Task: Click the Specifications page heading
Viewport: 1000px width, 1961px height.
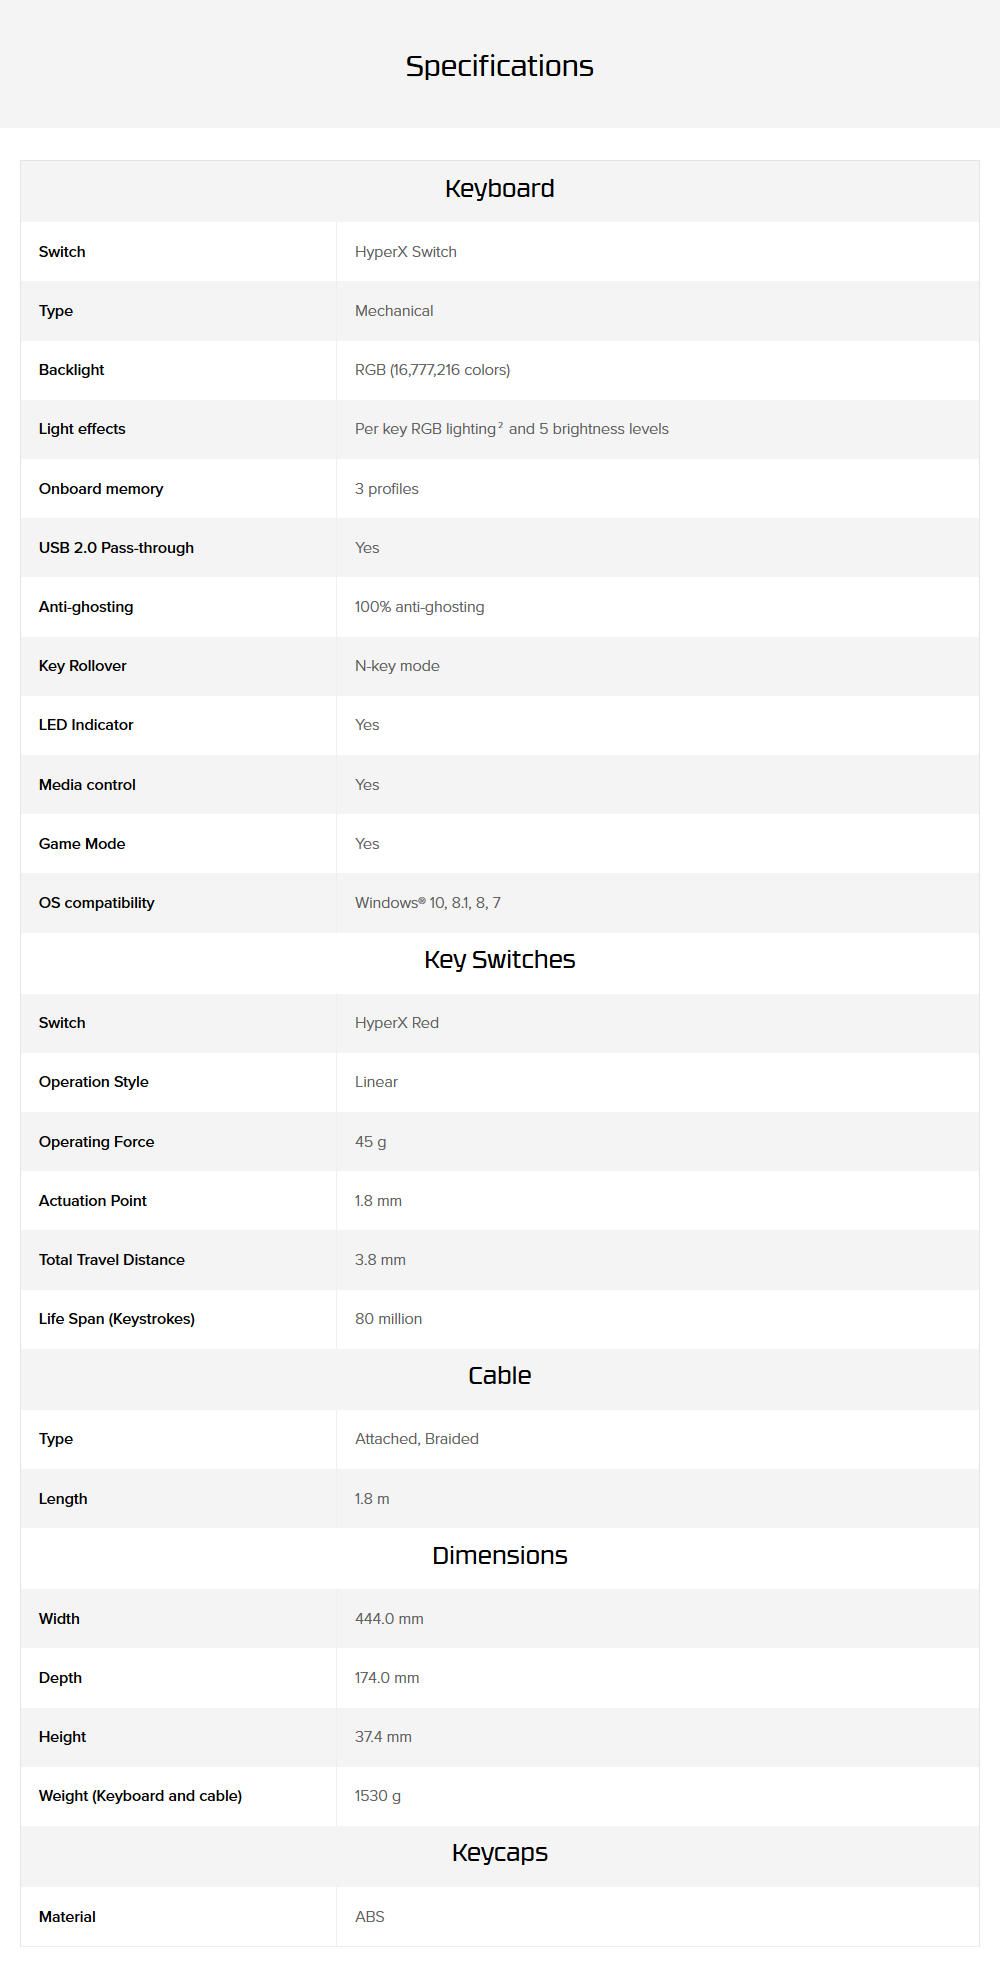Action: pyautogui.click(x=499, y=66)
